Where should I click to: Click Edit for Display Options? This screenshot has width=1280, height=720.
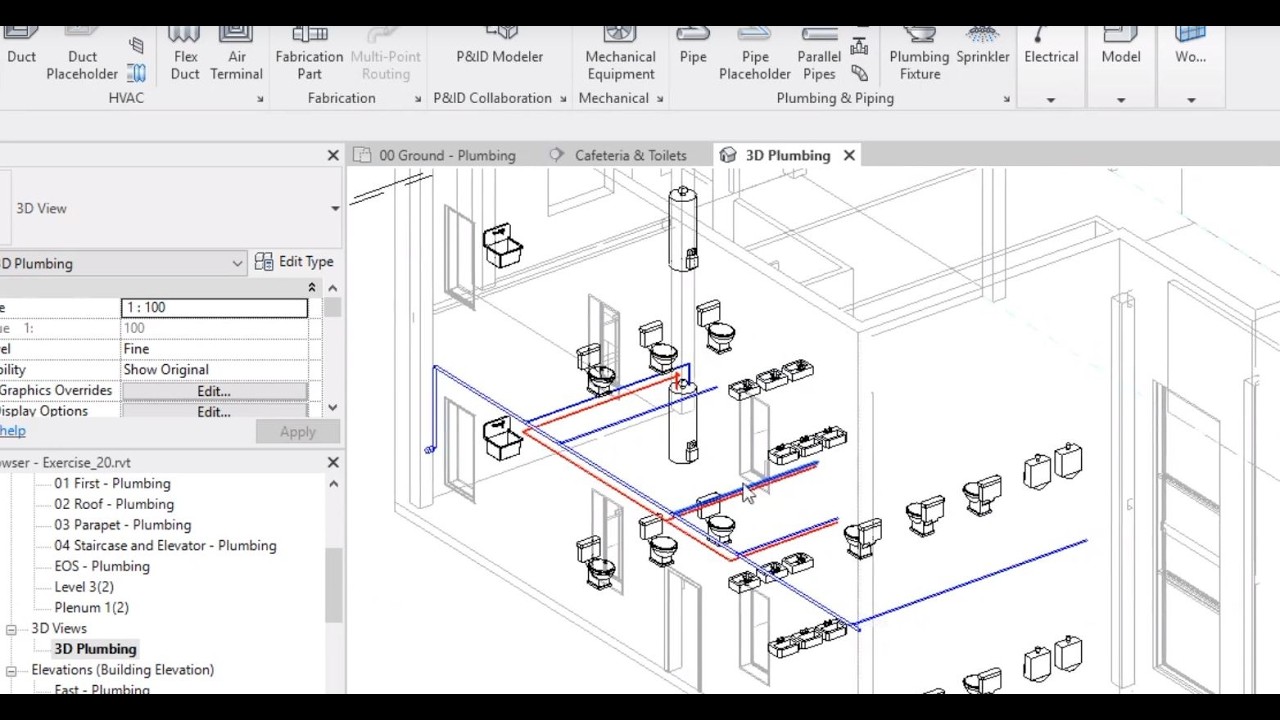tap(214, 411)
